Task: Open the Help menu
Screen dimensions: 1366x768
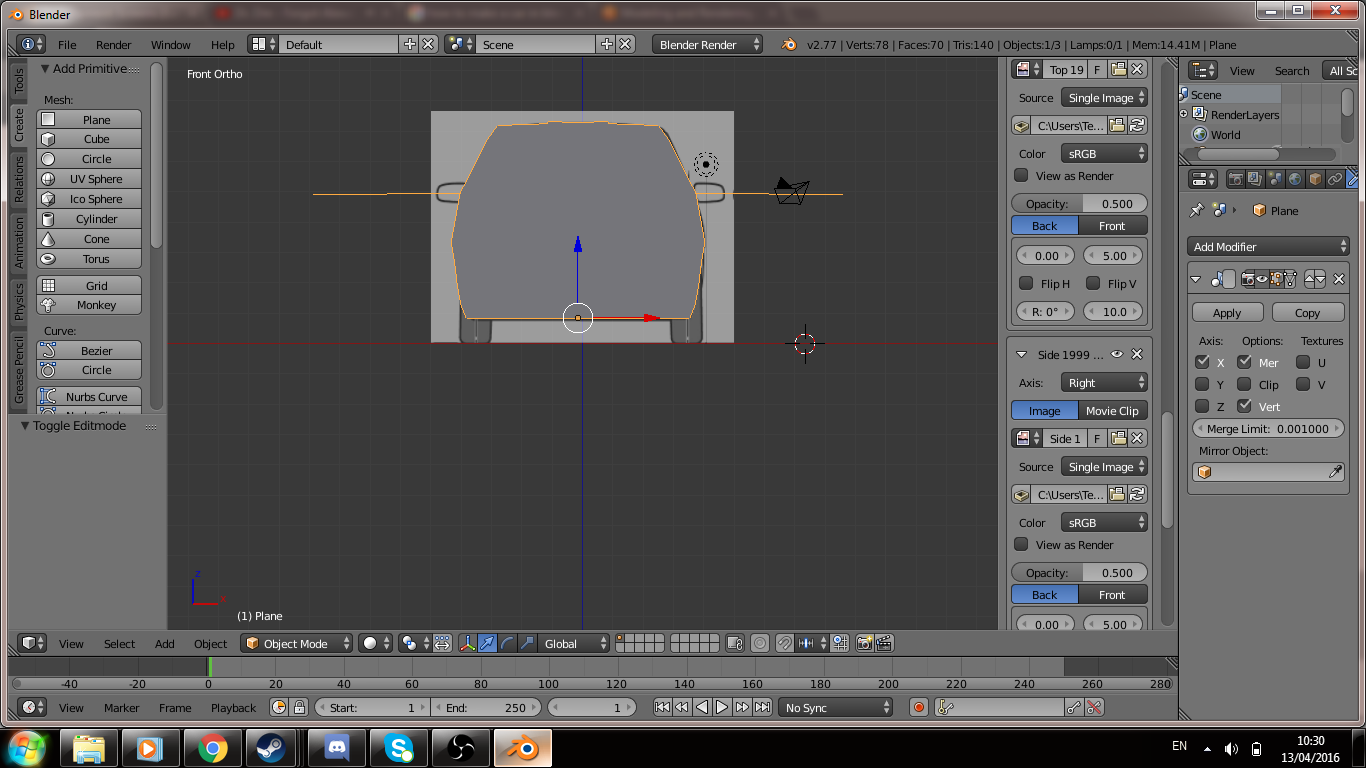Action: 222,45
